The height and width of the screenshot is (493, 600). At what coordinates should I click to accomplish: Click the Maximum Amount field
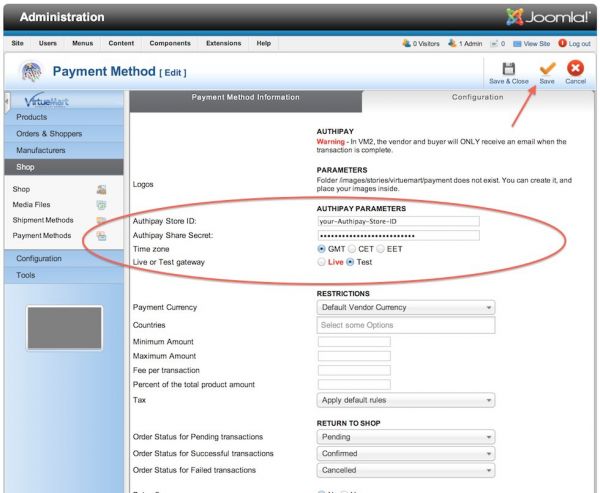tap(354, 356)
